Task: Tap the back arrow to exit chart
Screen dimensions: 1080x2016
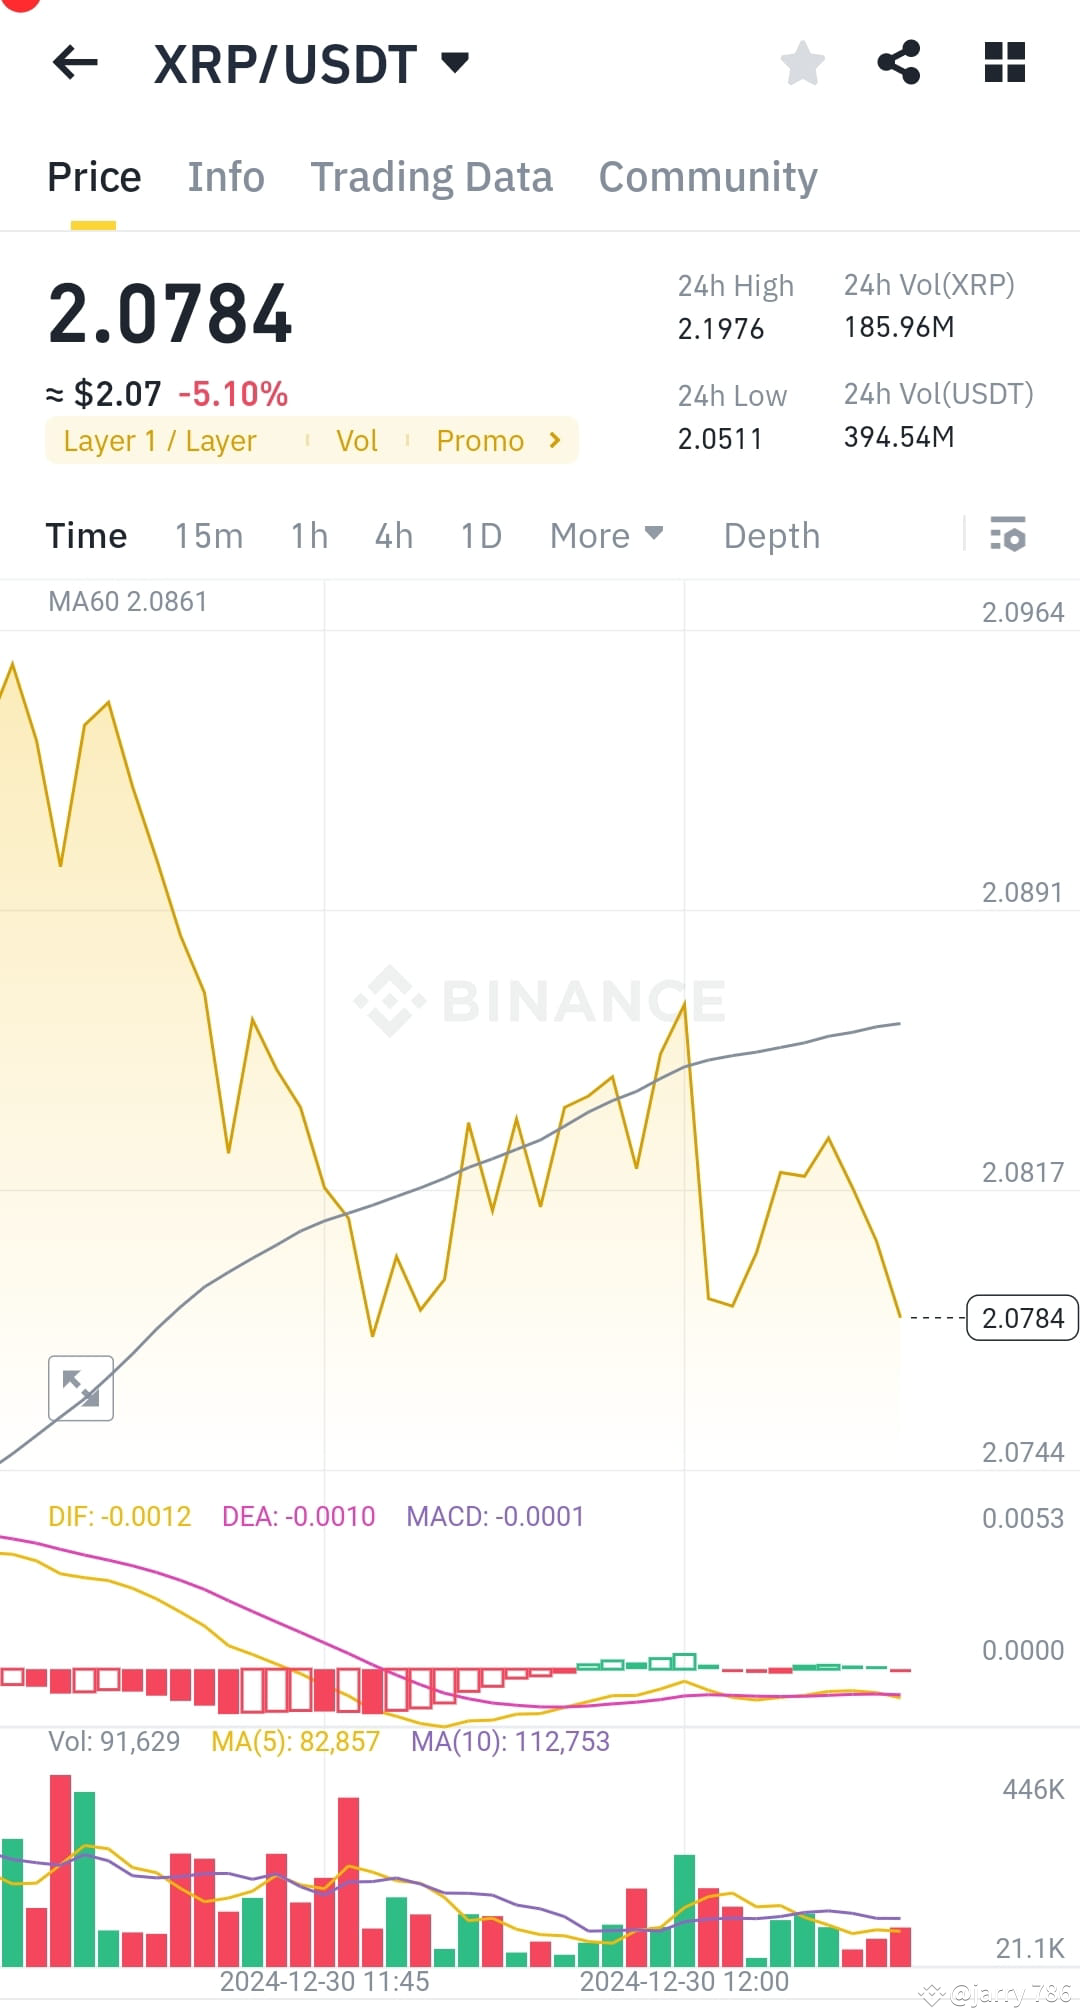Action: (x=75, y=63)
